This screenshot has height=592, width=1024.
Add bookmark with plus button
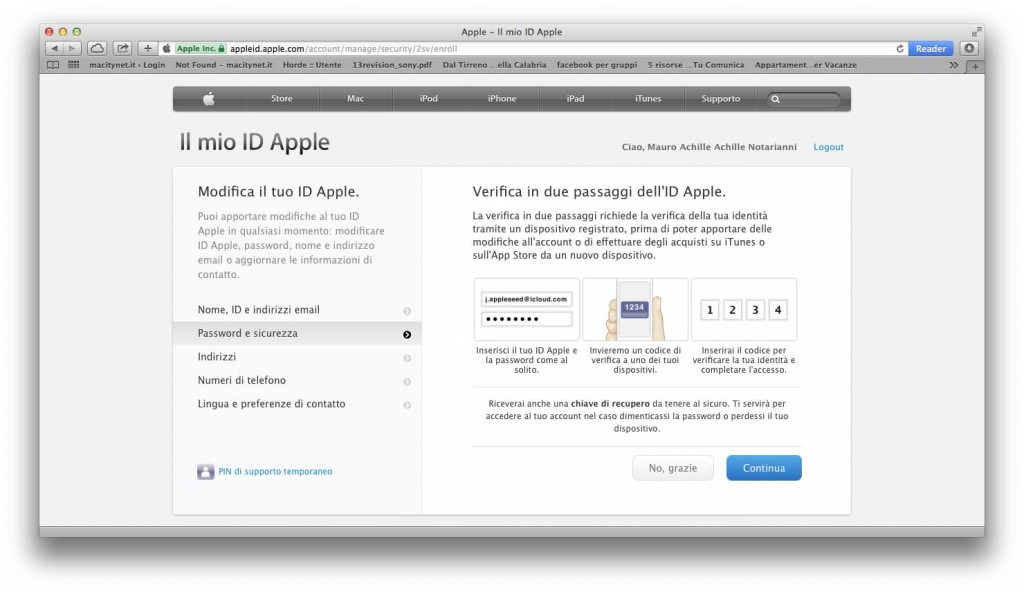148,48
